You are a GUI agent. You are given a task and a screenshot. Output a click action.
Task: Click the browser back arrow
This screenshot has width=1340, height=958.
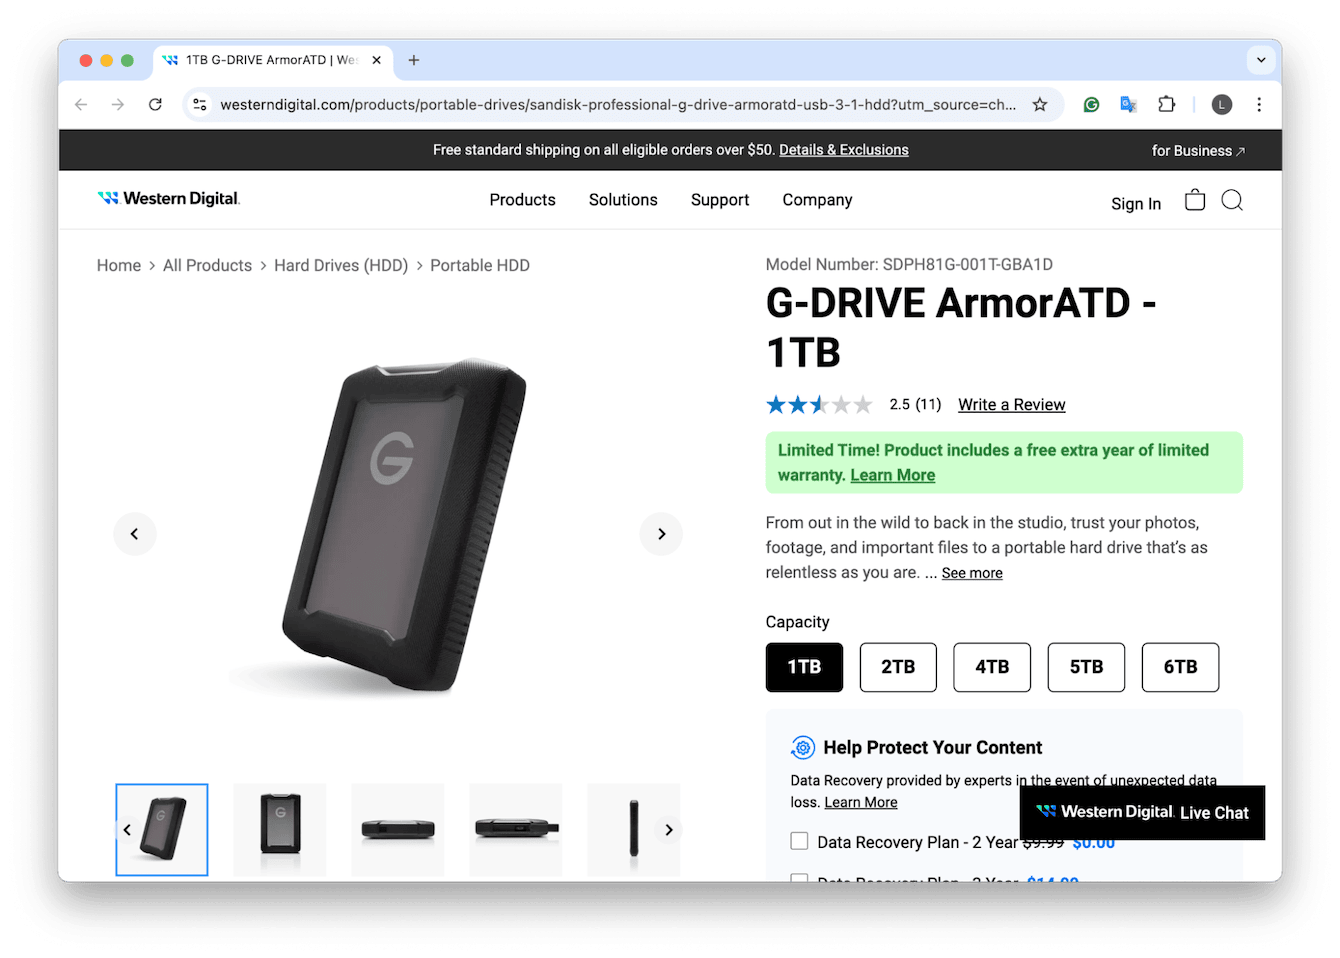81,104
